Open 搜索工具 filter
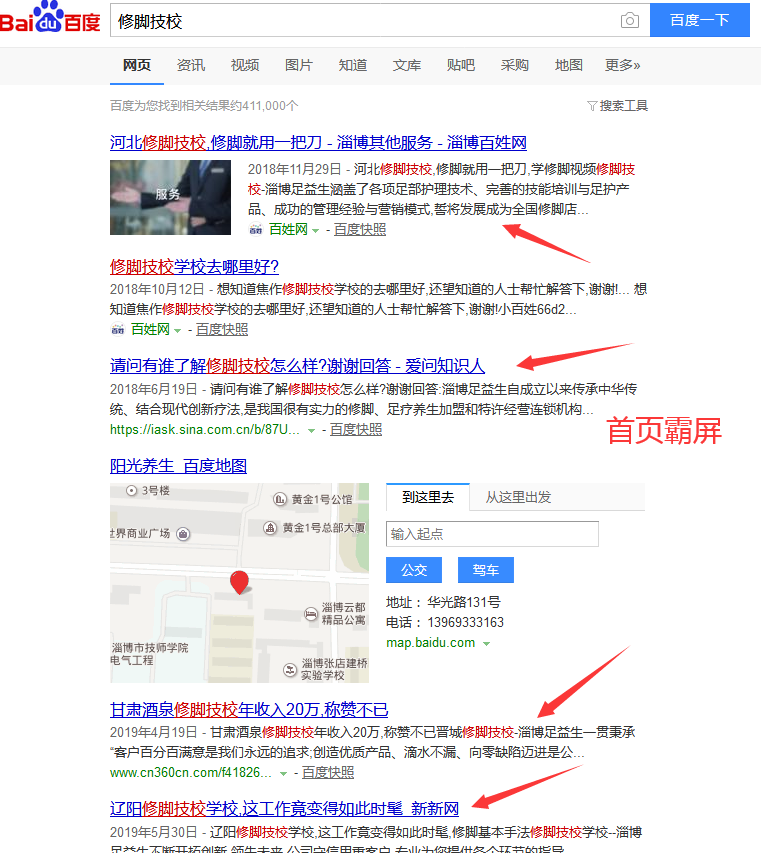This screenshot has width=761, height=853. 617,106
